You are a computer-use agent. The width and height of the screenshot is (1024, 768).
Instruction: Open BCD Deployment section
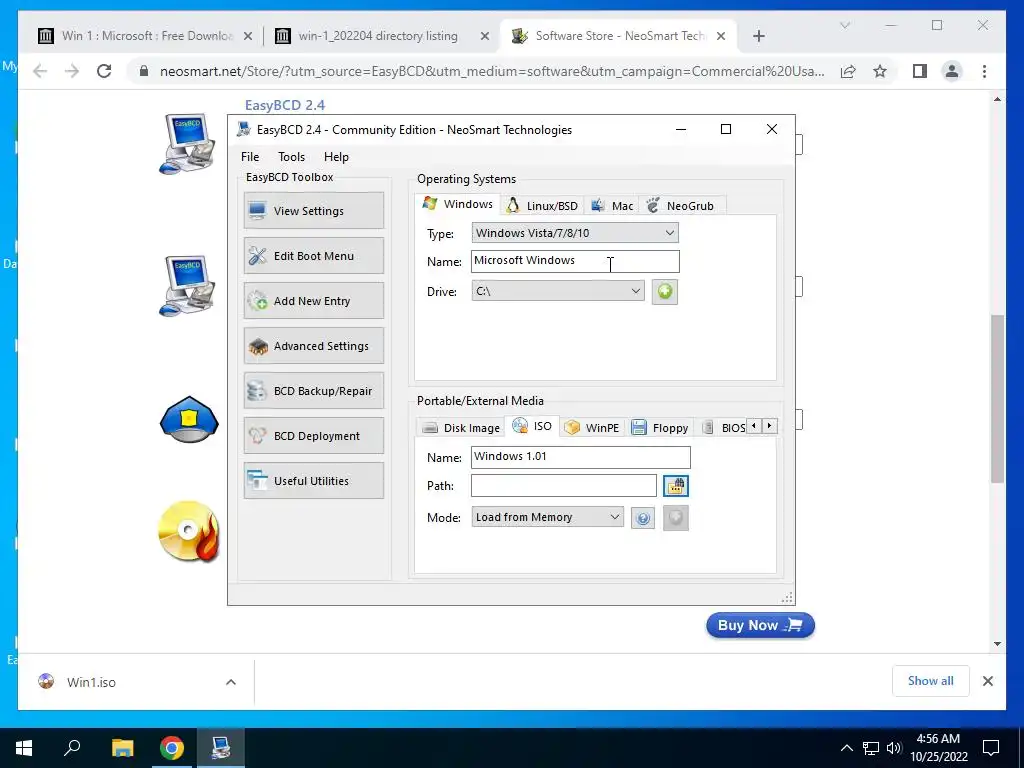point(313,436)
